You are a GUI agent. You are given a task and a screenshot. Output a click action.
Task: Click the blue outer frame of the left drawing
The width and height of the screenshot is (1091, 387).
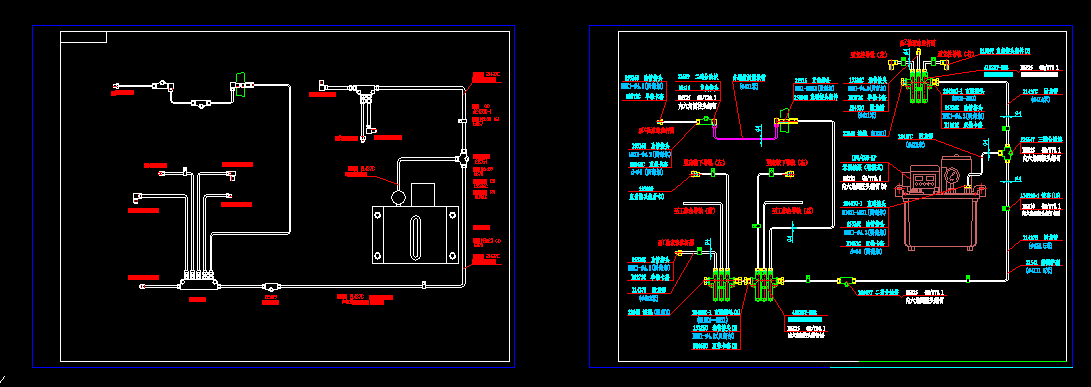pyautogui.click(x=273, y=26)
